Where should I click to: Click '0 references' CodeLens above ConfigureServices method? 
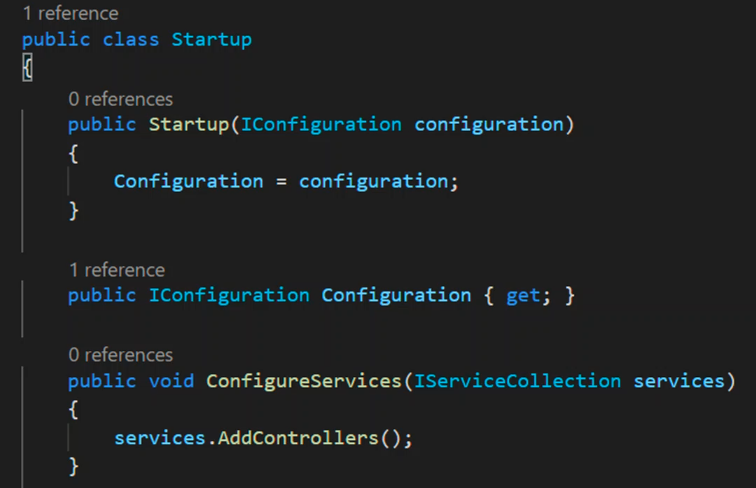(121, 355)
